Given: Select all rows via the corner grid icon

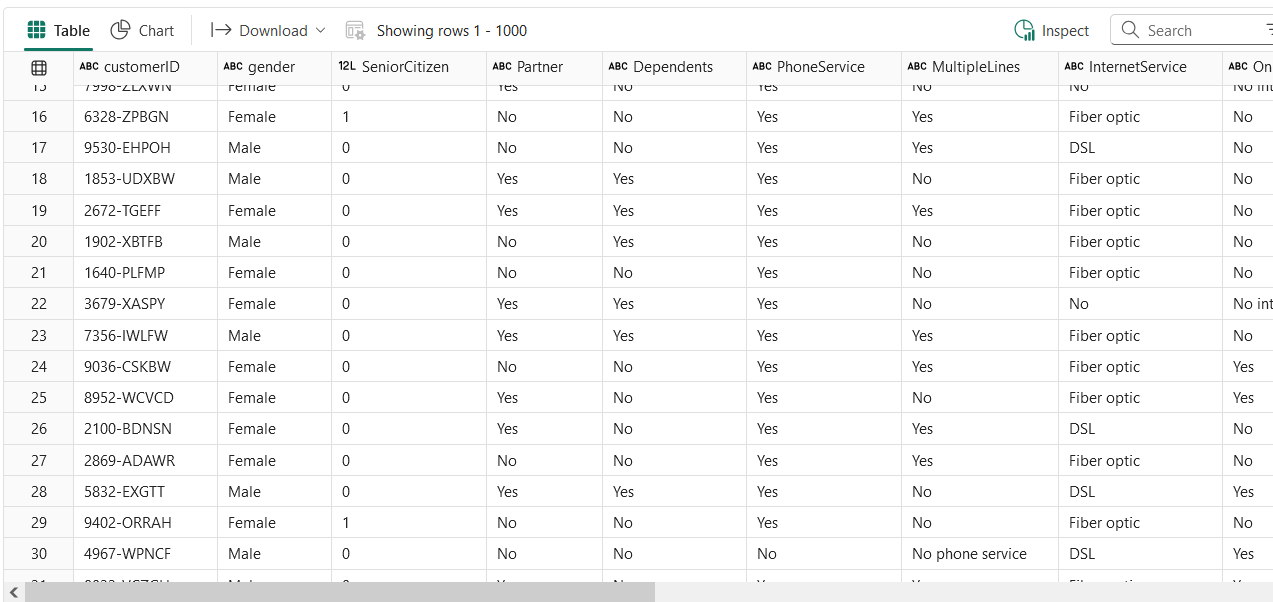Looking at the screenshot, I should tap(38, 66).
